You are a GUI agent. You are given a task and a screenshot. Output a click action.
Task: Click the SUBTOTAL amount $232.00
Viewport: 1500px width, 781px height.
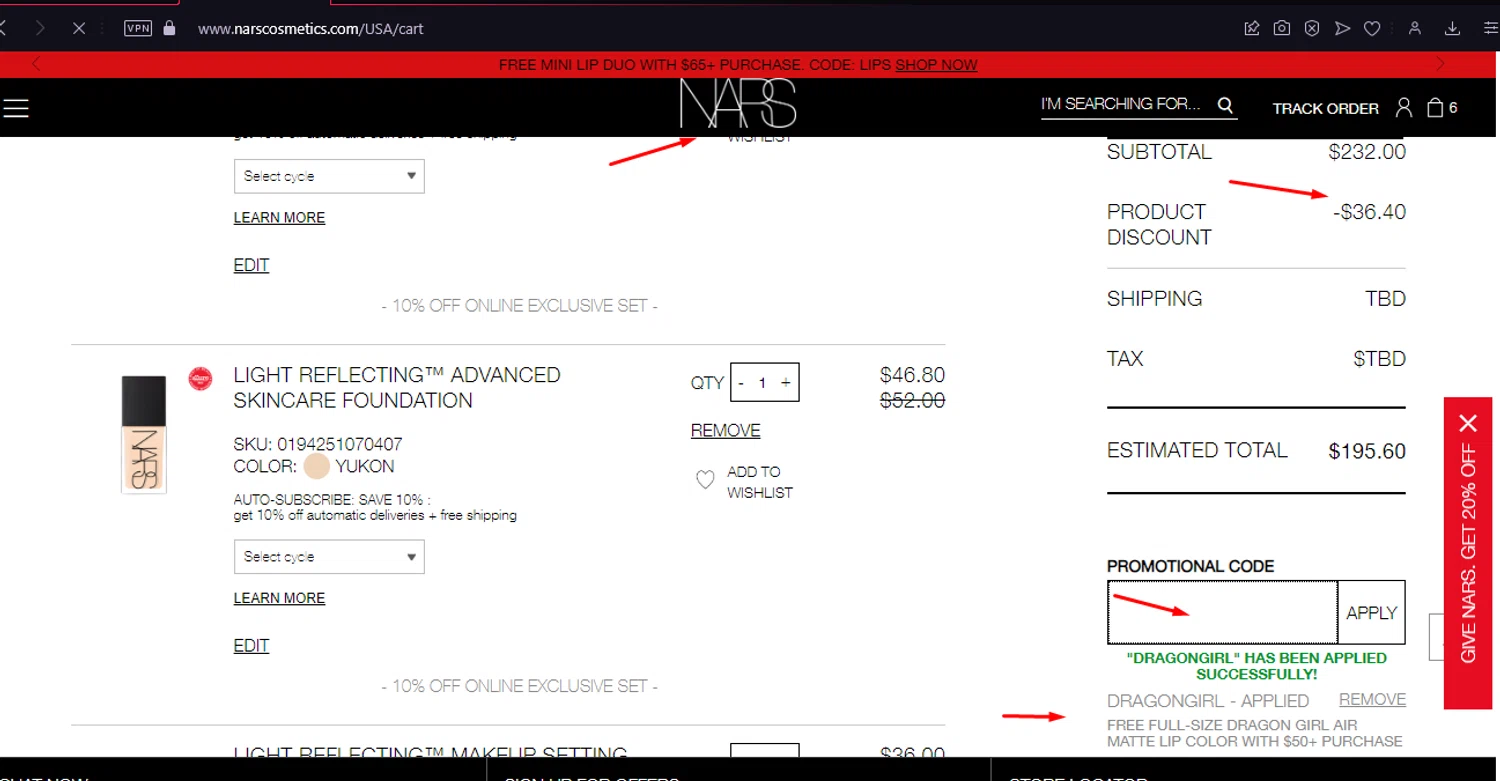(x=1367, y=152)
